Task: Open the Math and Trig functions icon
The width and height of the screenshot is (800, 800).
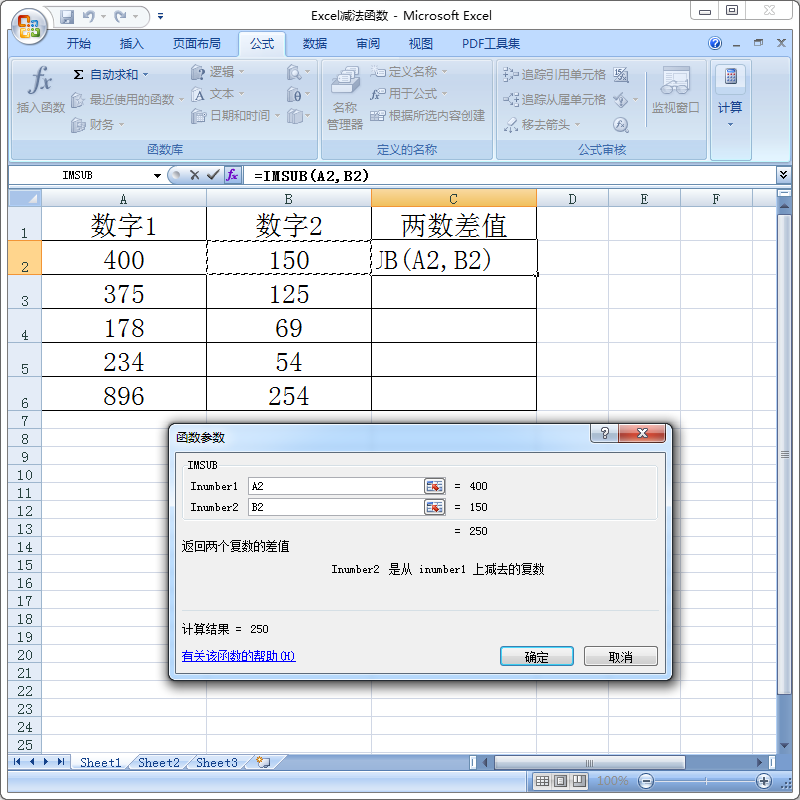Action: coord(294,94)
